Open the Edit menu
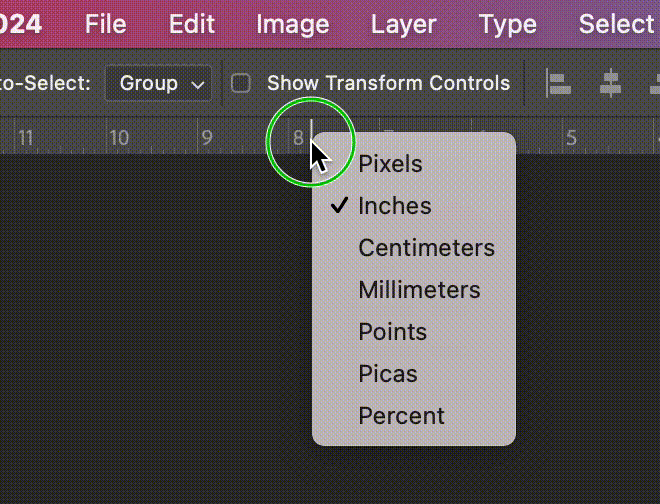Screen dimensions: 660x504 click(x=192, y=24)
